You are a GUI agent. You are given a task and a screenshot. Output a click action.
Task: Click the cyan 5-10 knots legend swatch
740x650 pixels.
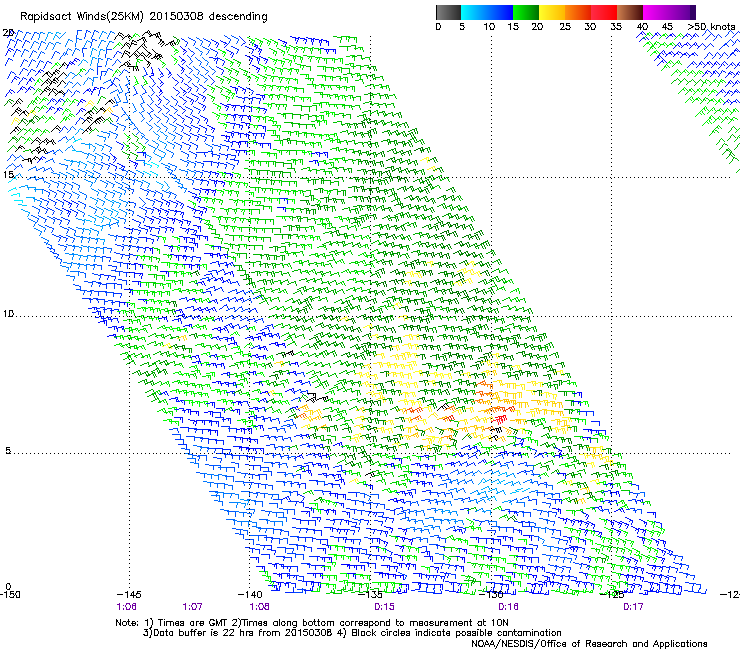pyautogui.click(x=474, y=12)
